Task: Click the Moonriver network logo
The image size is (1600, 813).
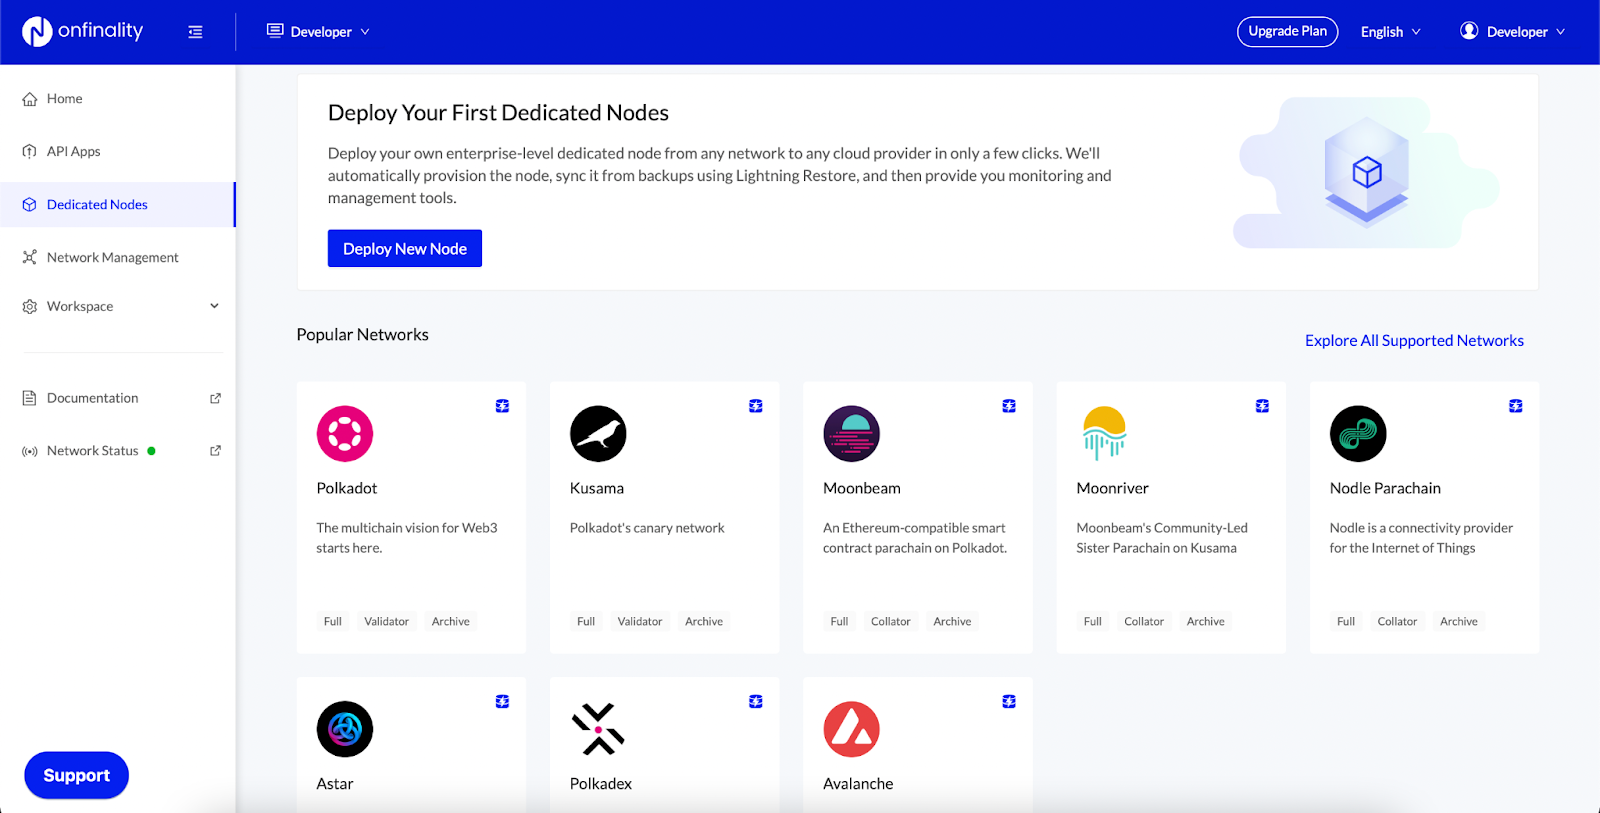Action: pyautogui.click(x=1104, y=434)
